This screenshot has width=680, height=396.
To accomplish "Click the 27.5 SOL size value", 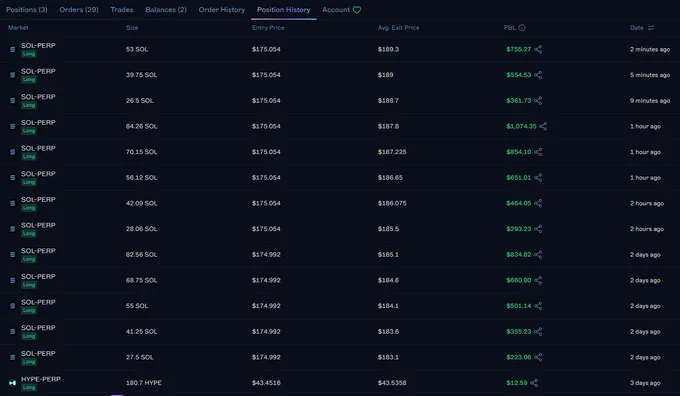I will pos(140,357).
